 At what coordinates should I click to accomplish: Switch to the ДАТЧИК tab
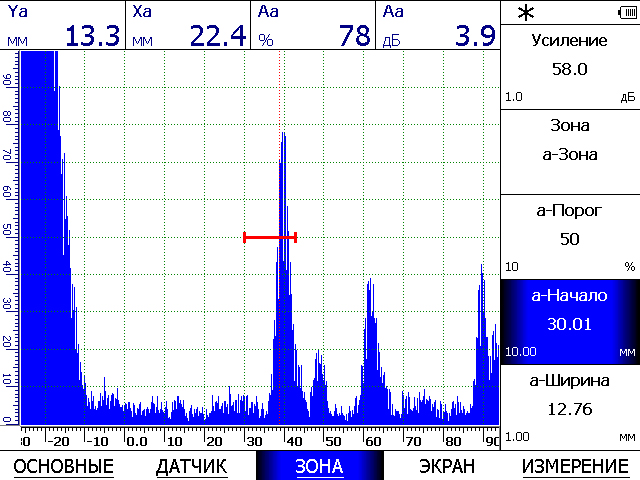tap(191, 466)
